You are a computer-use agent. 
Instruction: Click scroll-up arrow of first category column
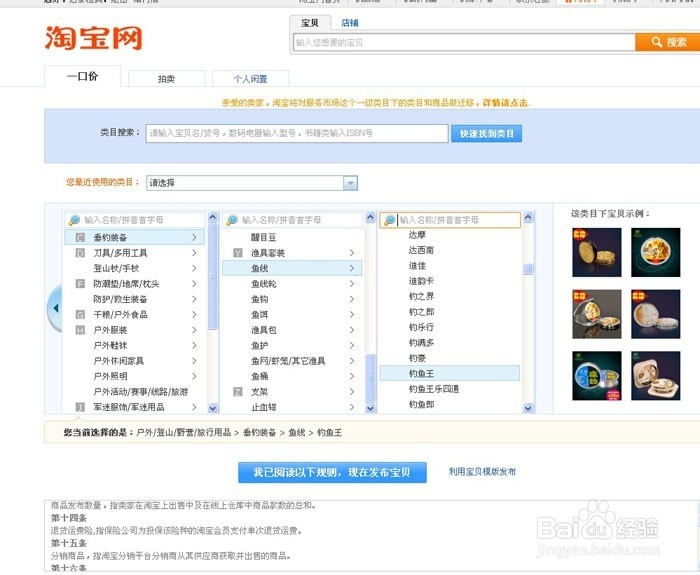[213, 217]
